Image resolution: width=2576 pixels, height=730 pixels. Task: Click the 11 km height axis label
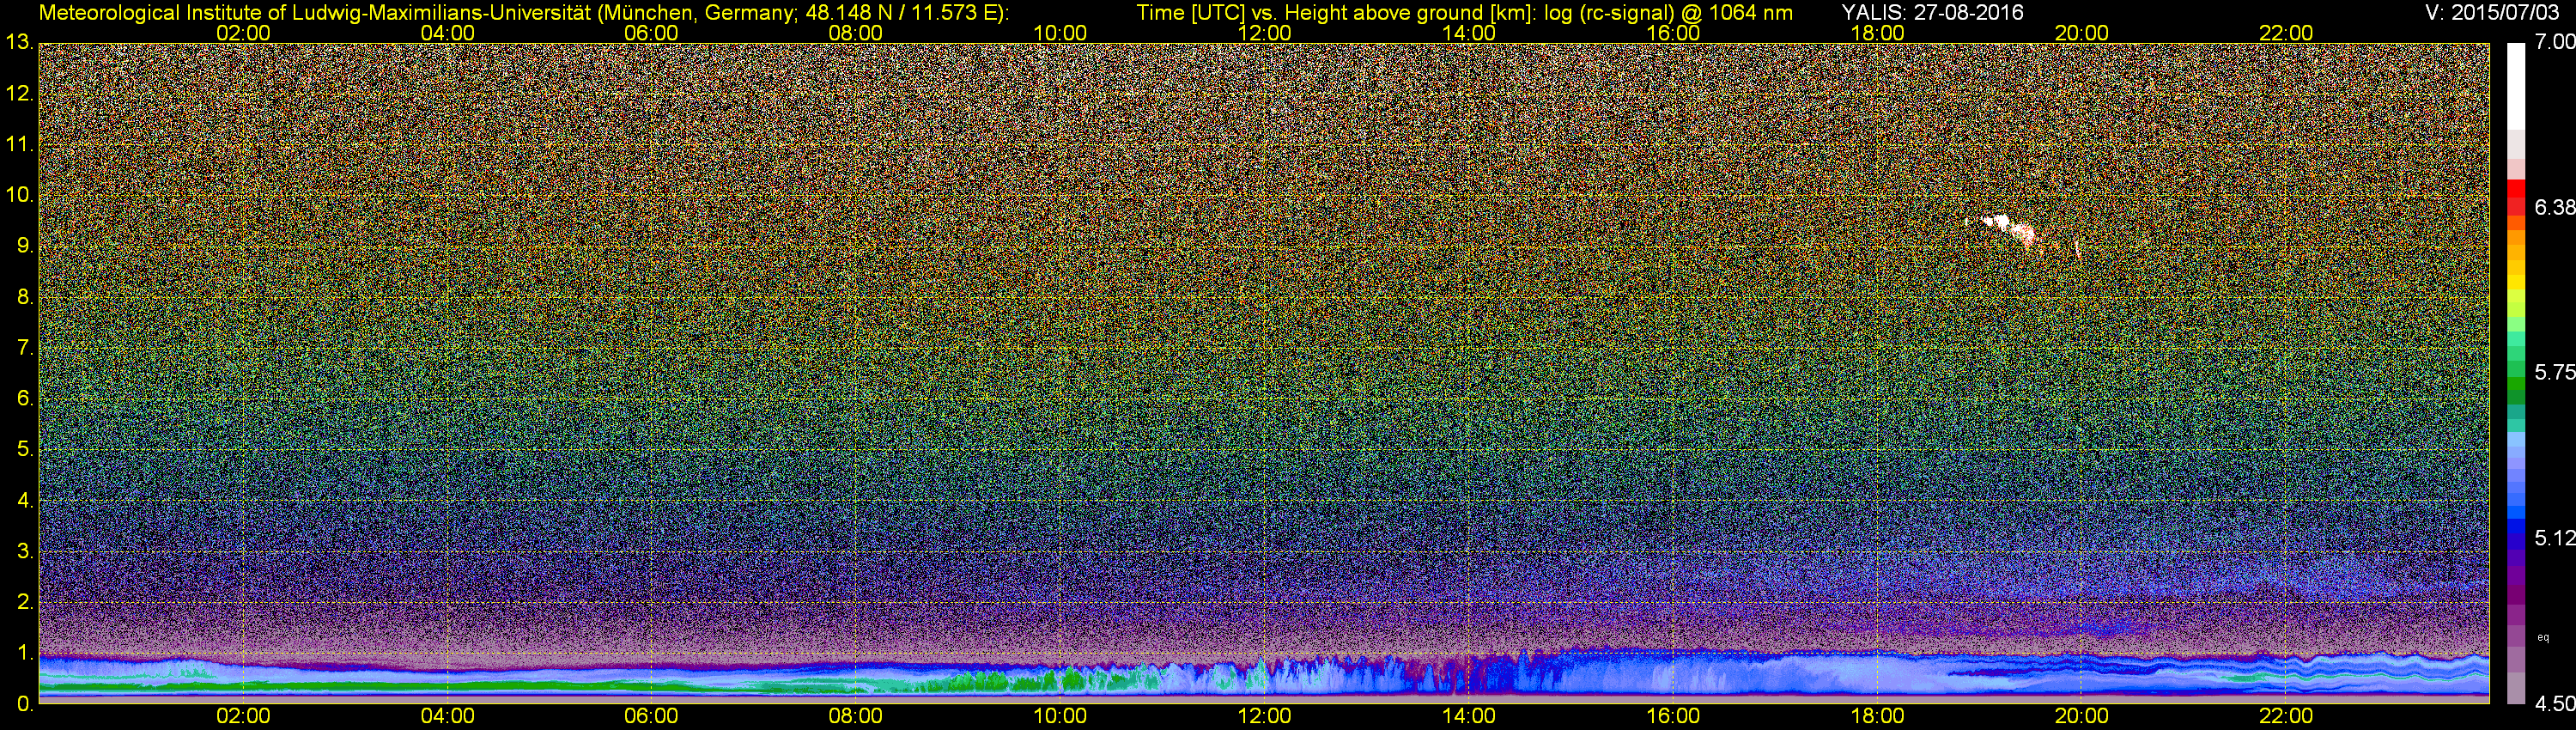[x=19, y=145]
